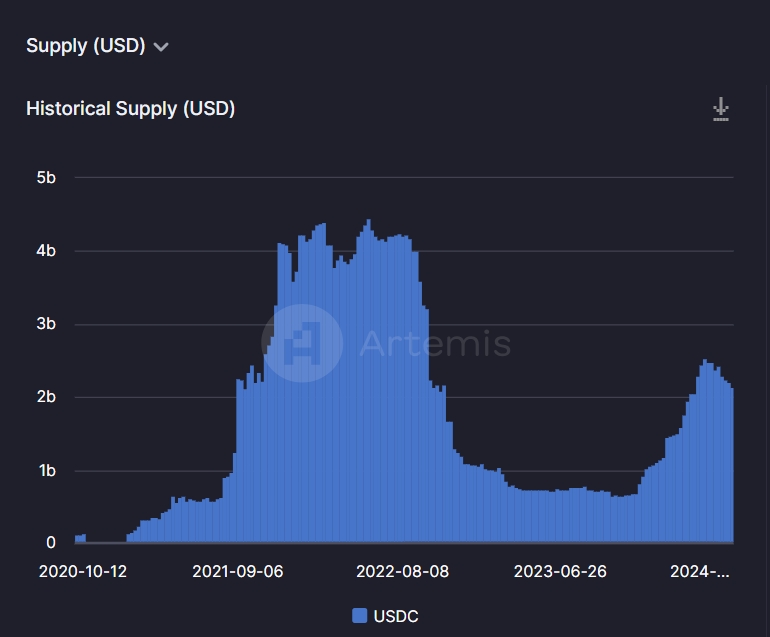770x637 pixels.
Task: Click the Artemis watermark logo icon
Action: click(302, 344)
